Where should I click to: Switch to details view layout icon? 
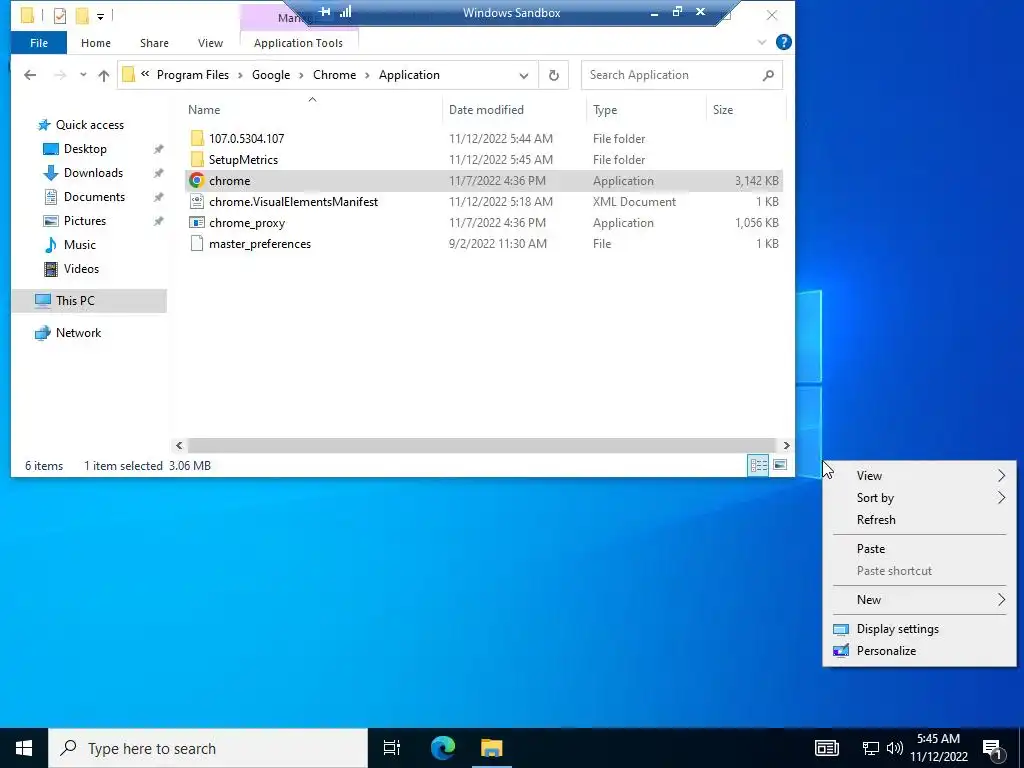(x=758, y=465)
